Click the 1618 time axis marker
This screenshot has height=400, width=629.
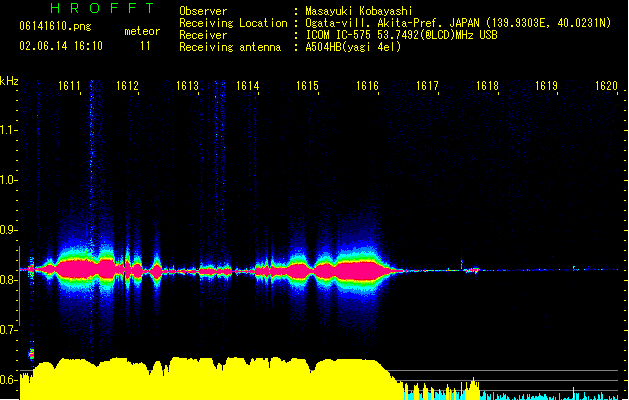(x=487, y=85)
